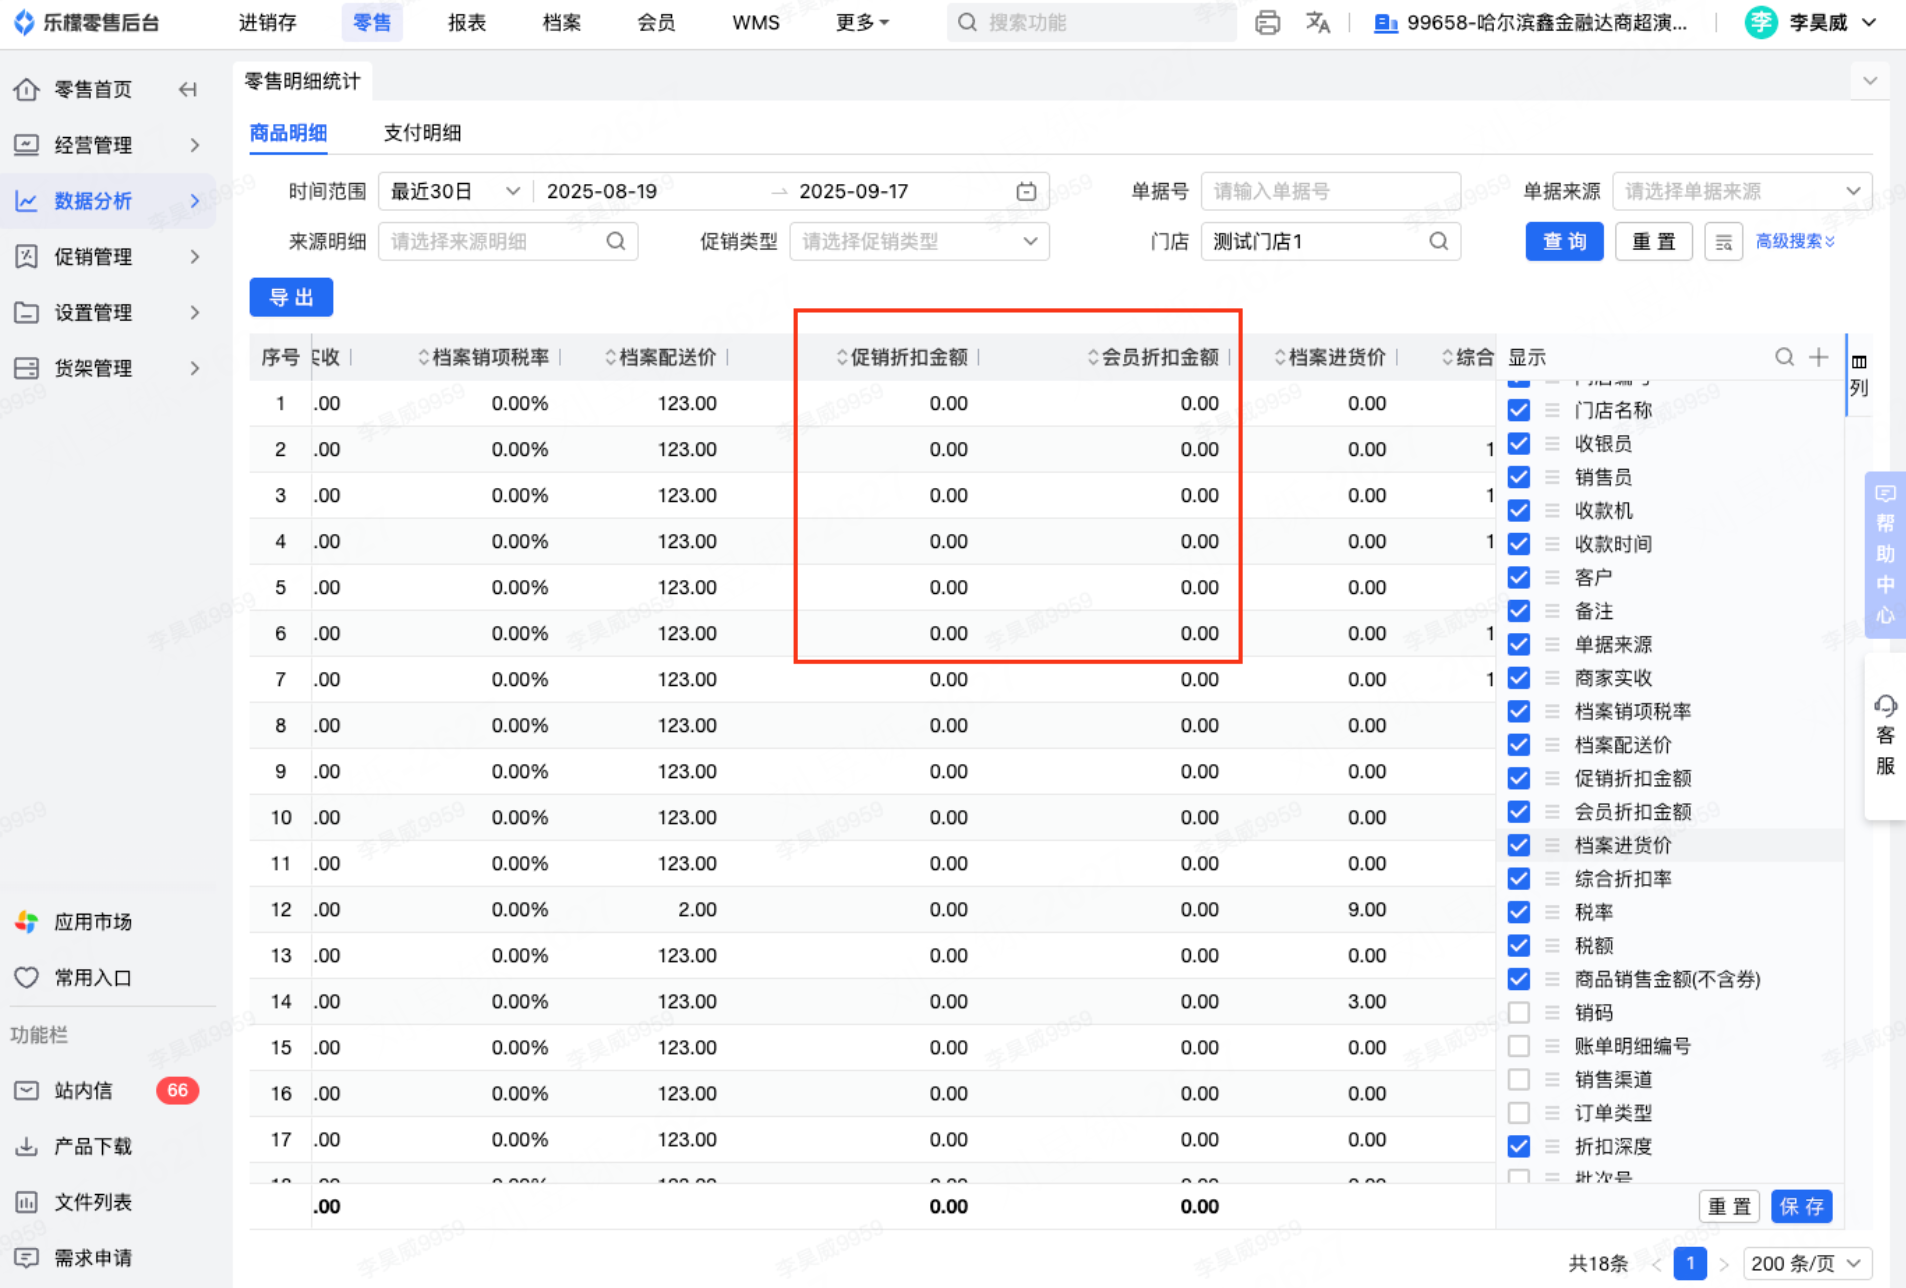Open the 客服 customer service widget
The image size is (1906, 1288).
coord(1885,735)
